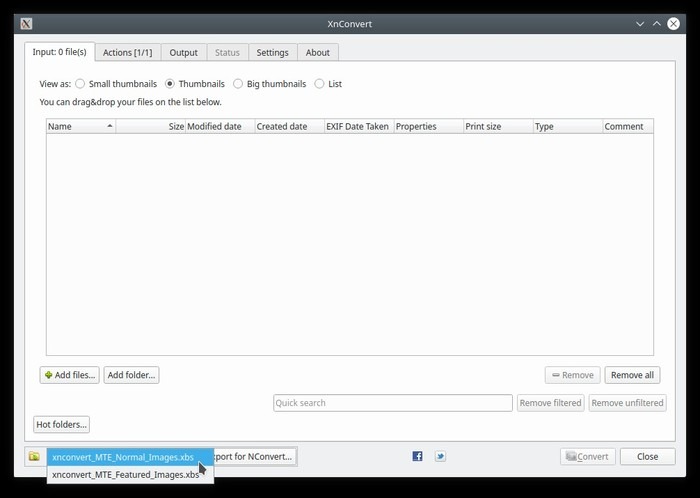Switch to the Input: 0 file(s) tab

[x=59, y=52]
